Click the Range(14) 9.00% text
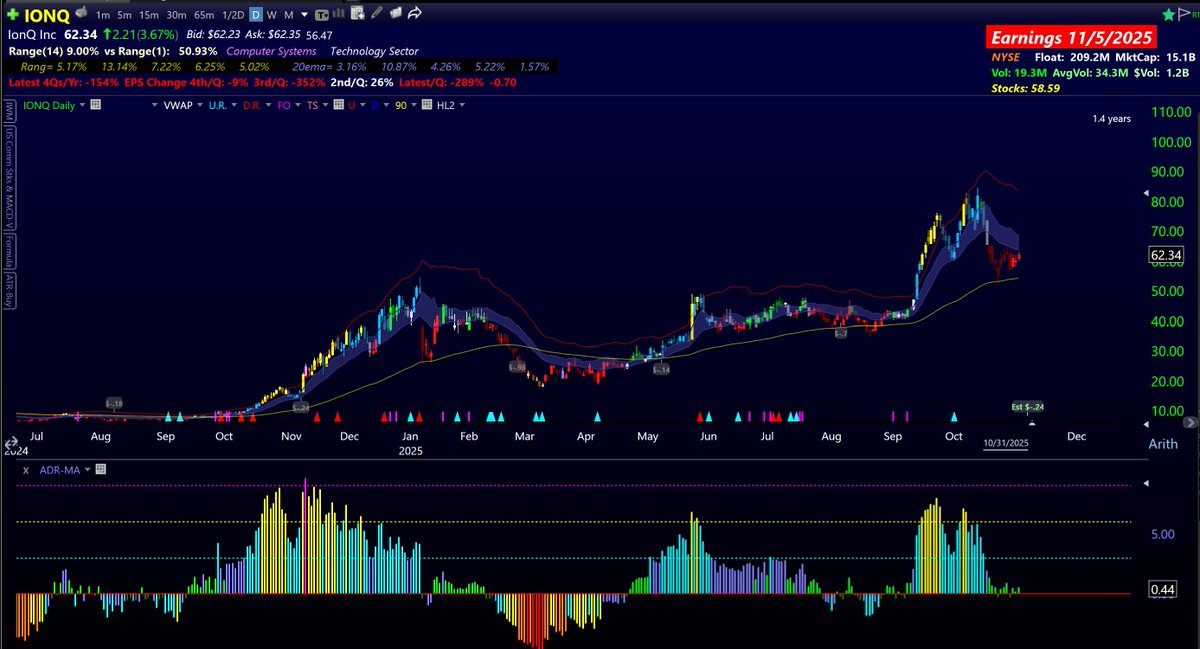The image size is (1200, 649). [53, 51]
